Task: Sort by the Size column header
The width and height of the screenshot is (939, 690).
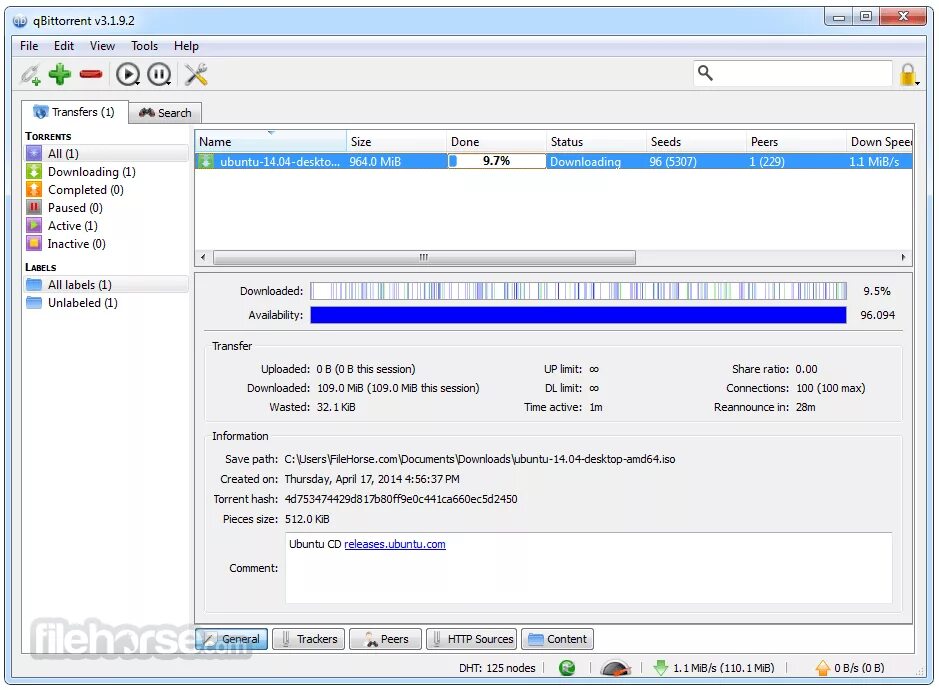Action: tap(396, 141)
